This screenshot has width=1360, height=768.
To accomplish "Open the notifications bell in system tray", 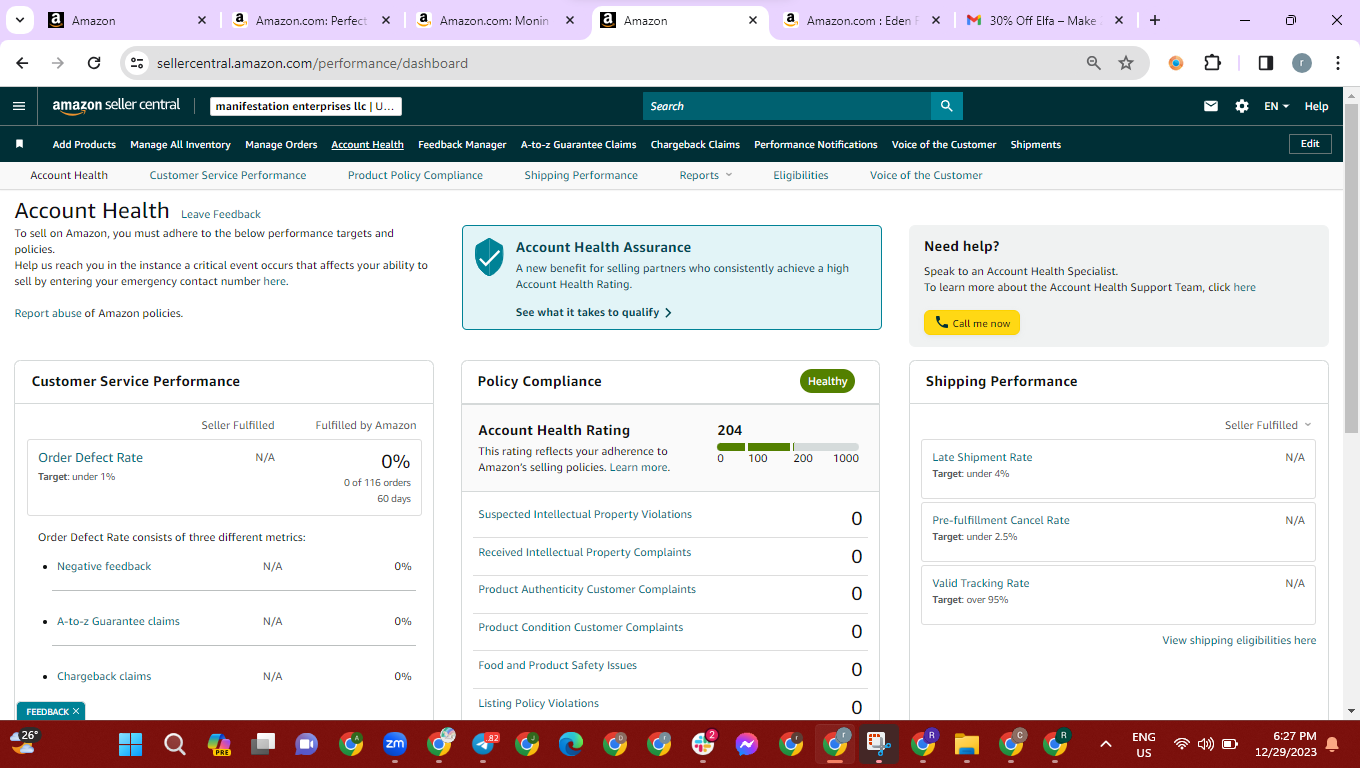I will [x=1332, y=744].
